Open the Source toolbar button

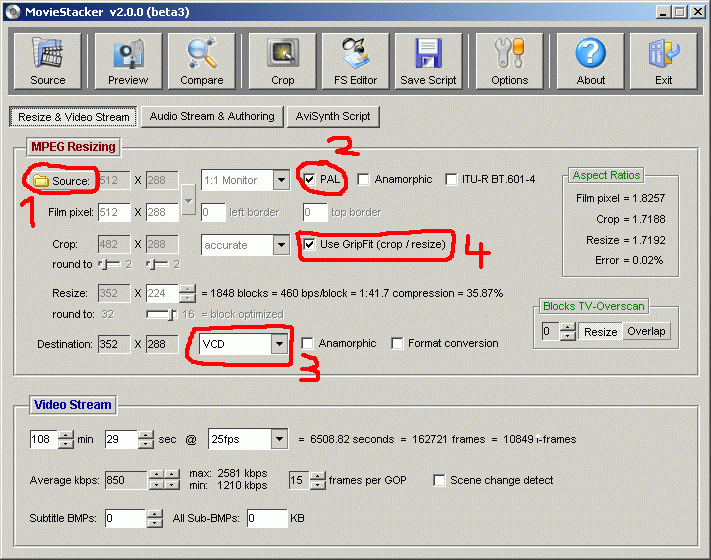pos(48,61)
